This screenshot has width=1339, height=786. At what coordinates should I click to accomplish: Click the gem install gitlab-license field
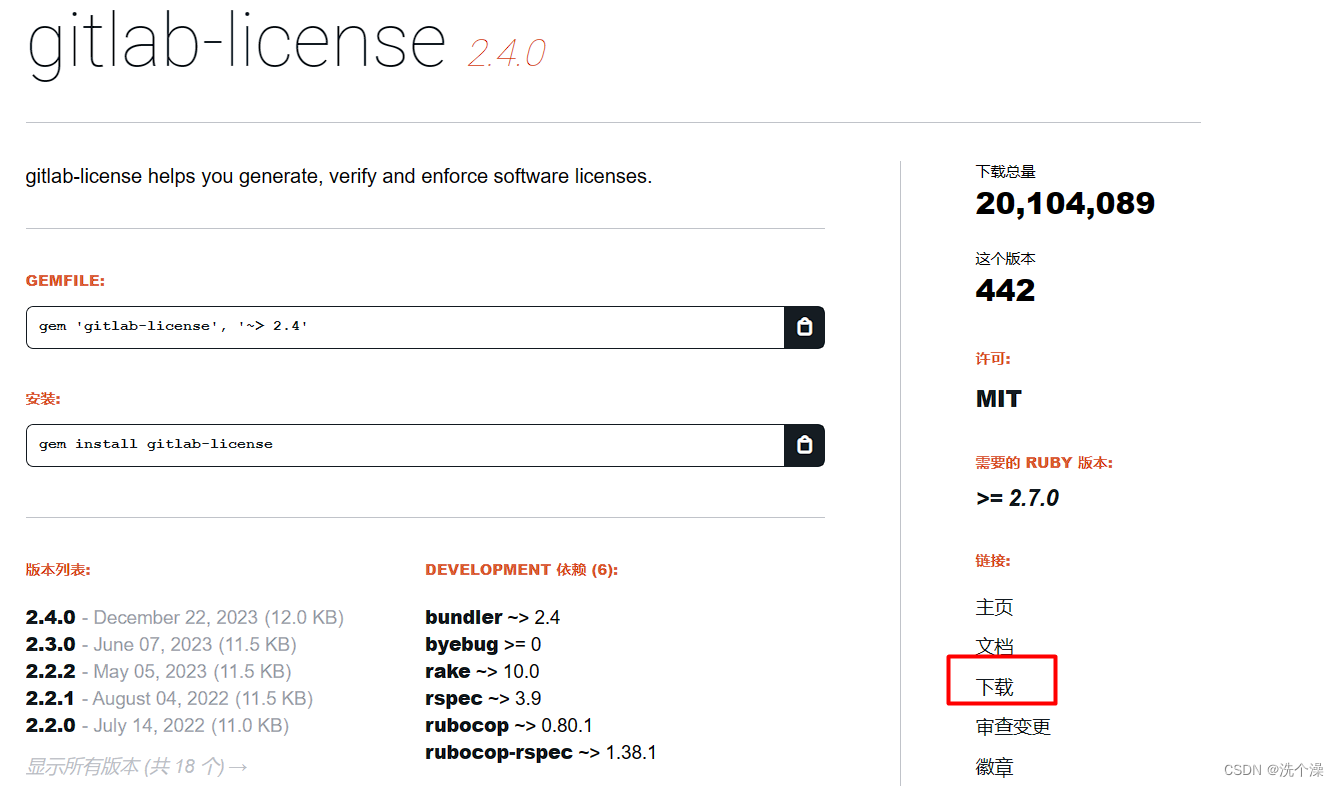coord(405,445)
